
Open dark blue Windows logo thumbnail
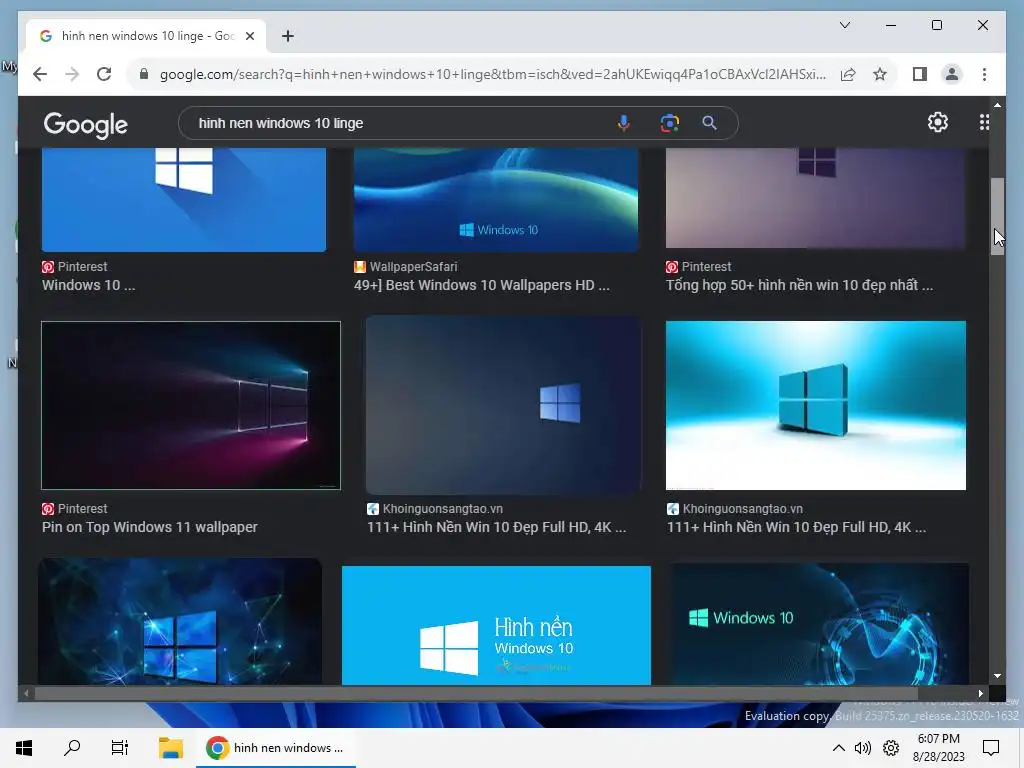point(503,405)
